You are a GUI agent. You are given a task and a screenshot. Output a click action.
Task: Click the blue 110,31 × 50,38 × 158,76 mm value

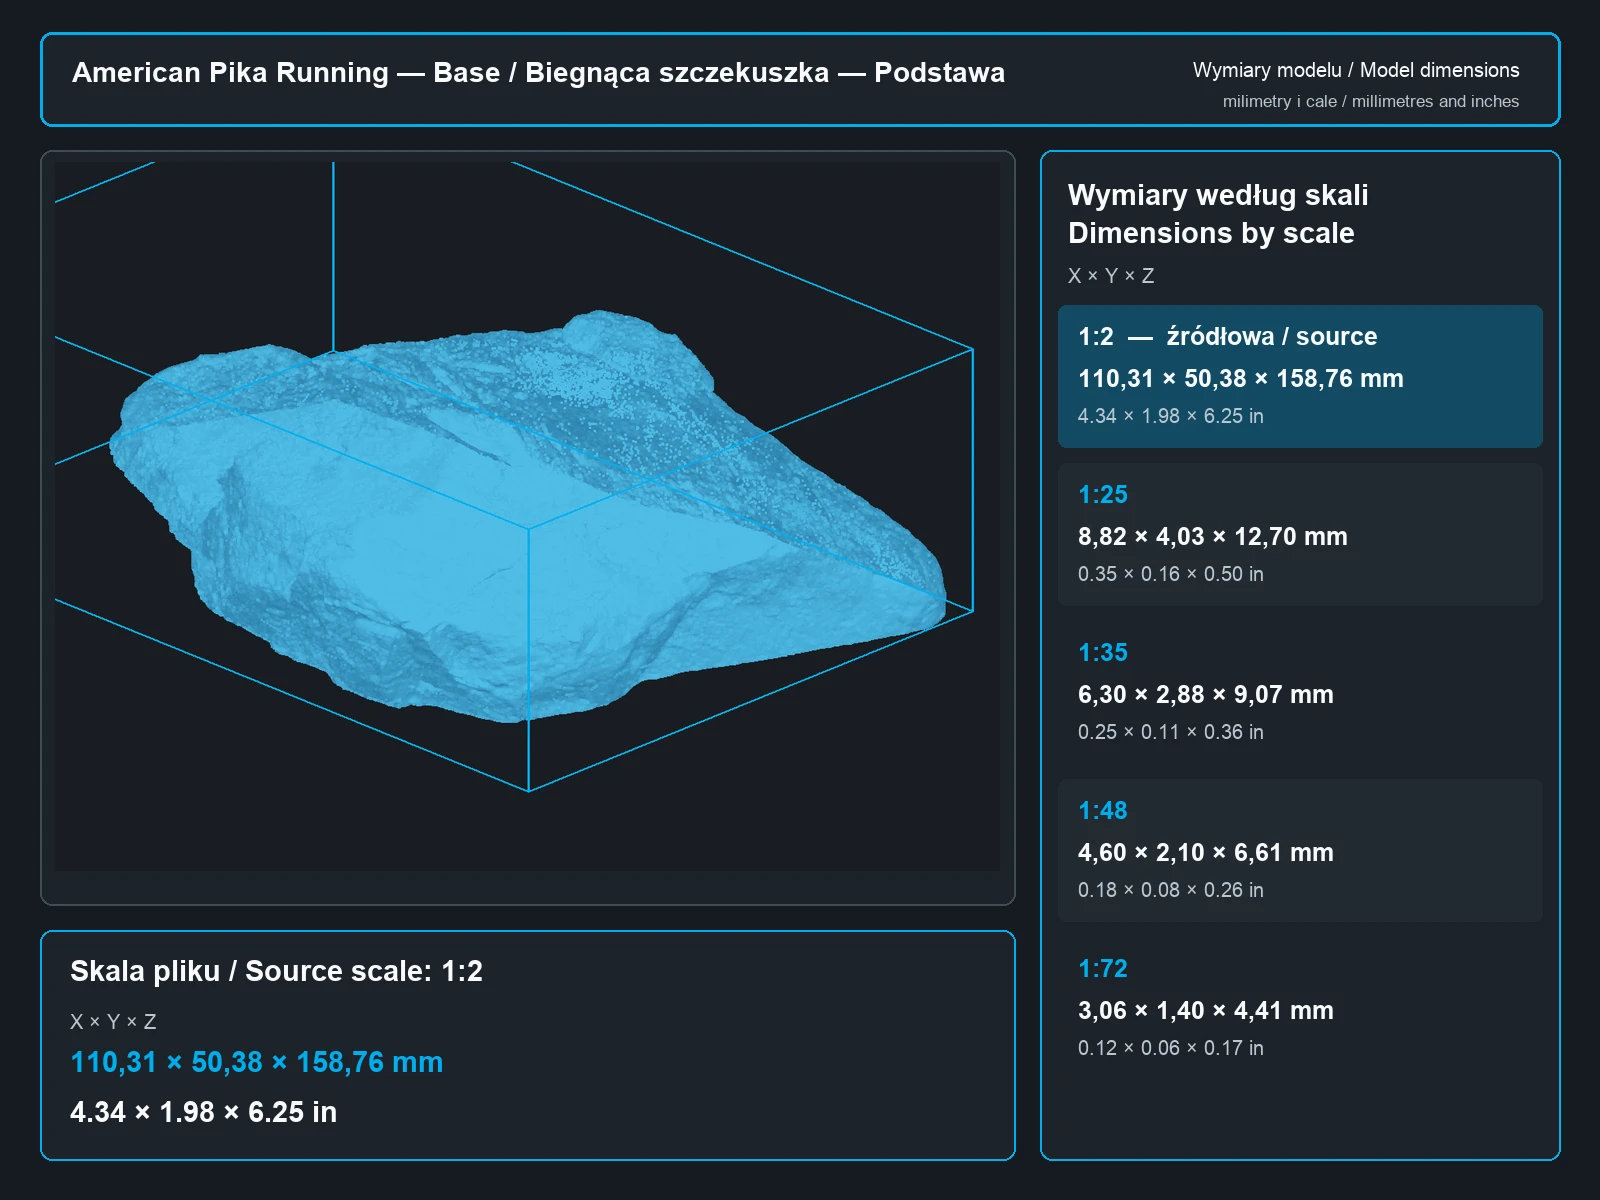coord(256,1062)
